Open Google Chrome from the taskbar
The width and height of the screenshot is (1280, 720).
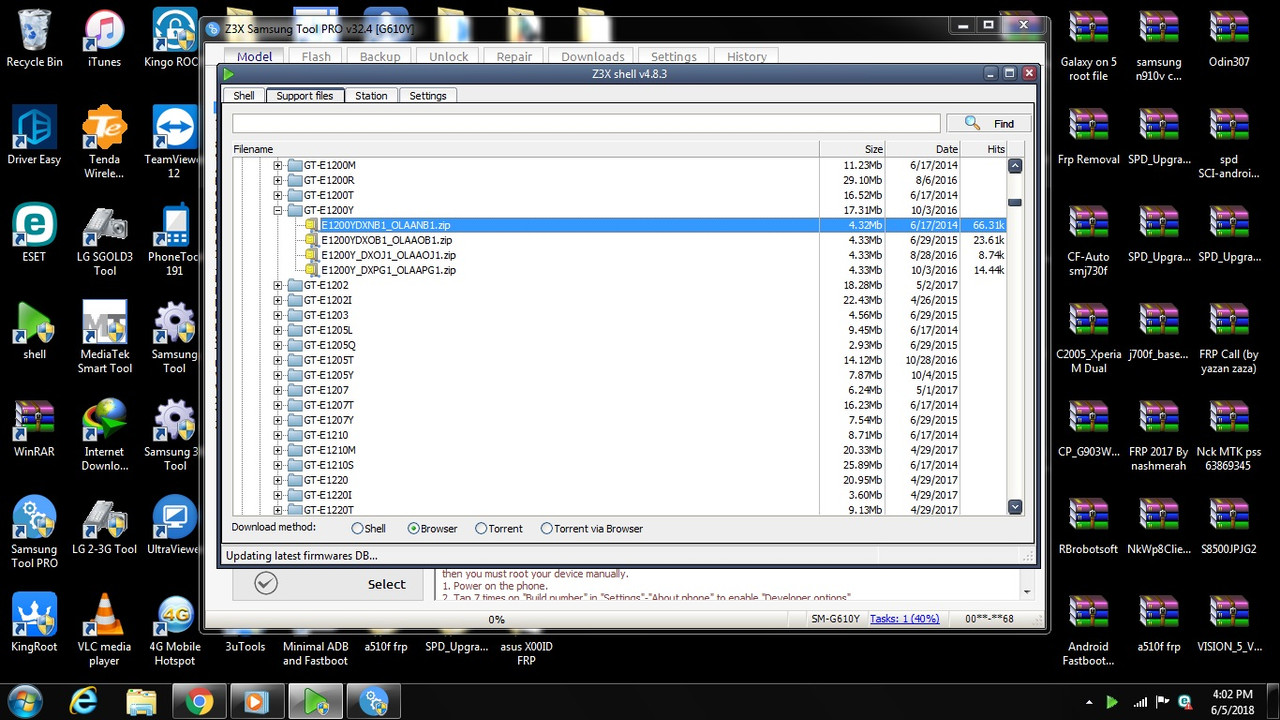[x=199, y=701]
